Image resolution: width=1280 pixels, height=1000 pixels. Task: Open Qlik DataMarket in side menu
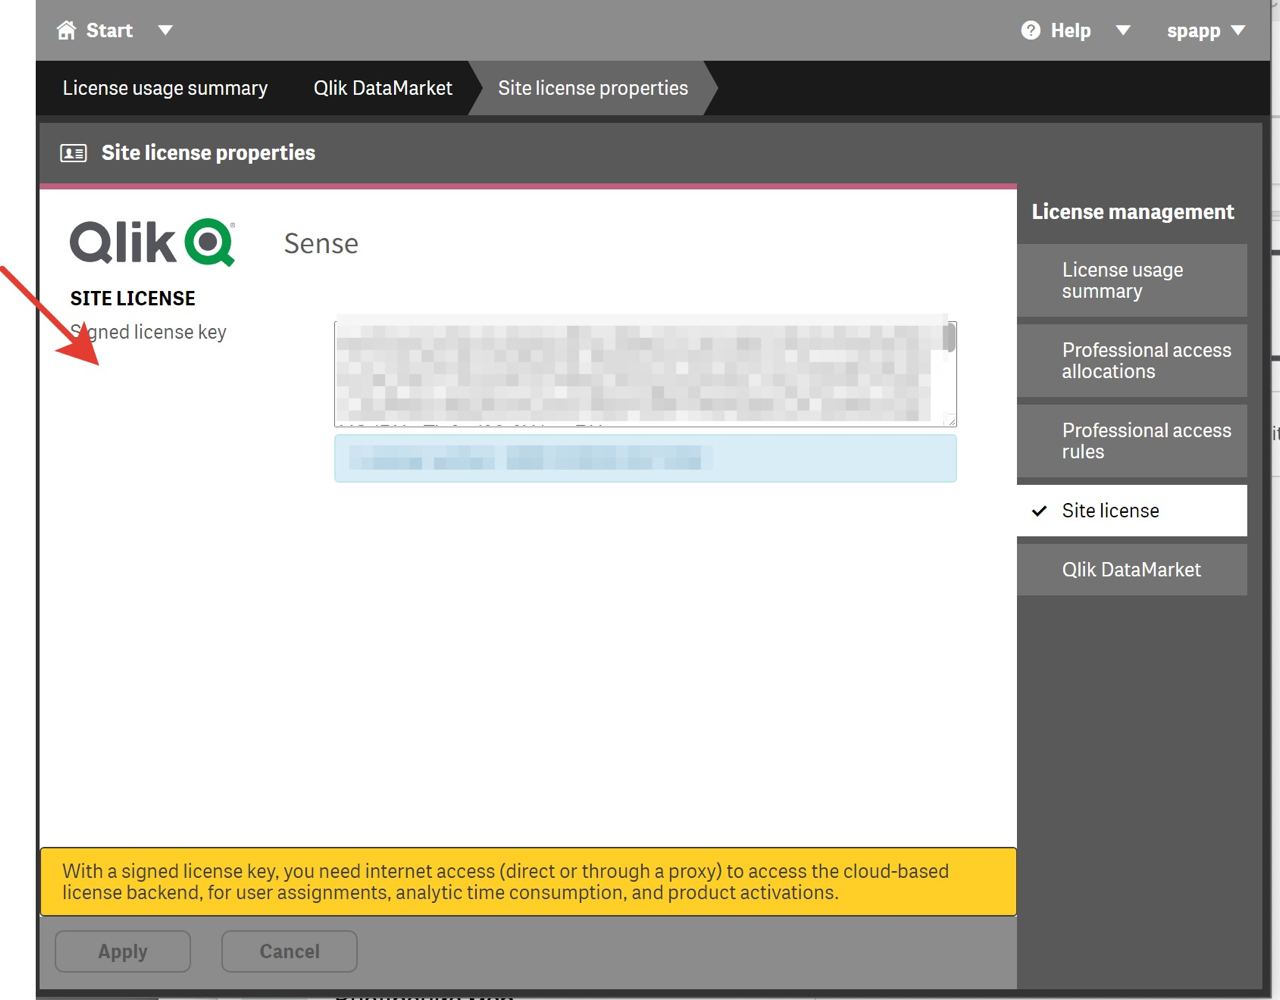(x=1132, y=569)
